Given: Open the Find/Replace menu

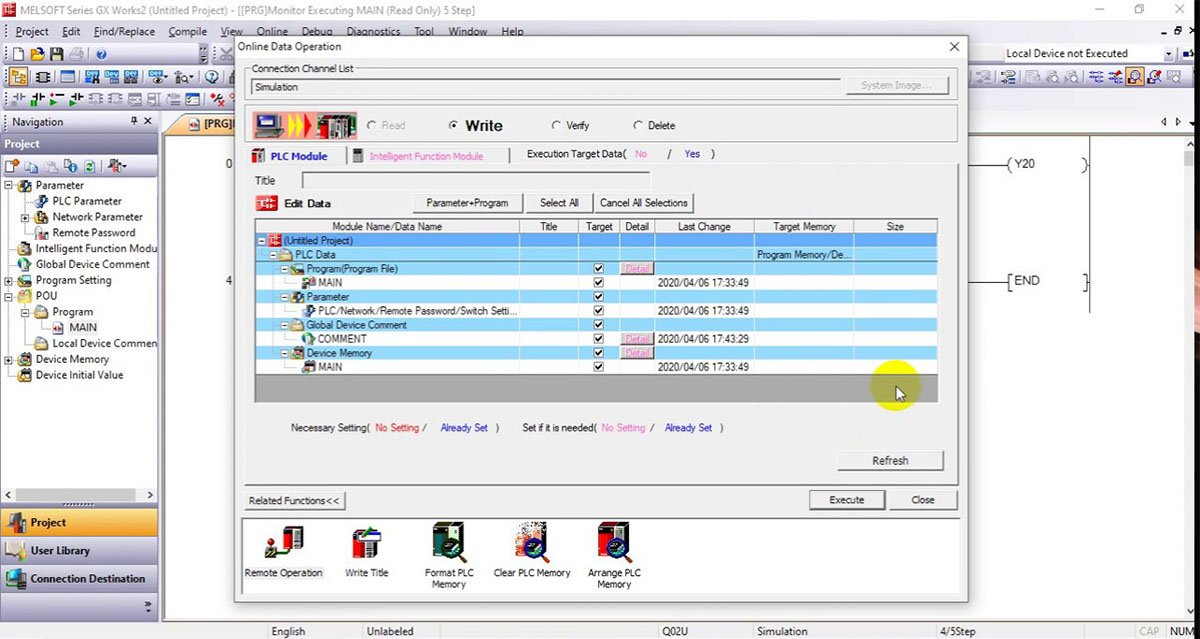Looking at the screenshot, I should pos(124,32).
